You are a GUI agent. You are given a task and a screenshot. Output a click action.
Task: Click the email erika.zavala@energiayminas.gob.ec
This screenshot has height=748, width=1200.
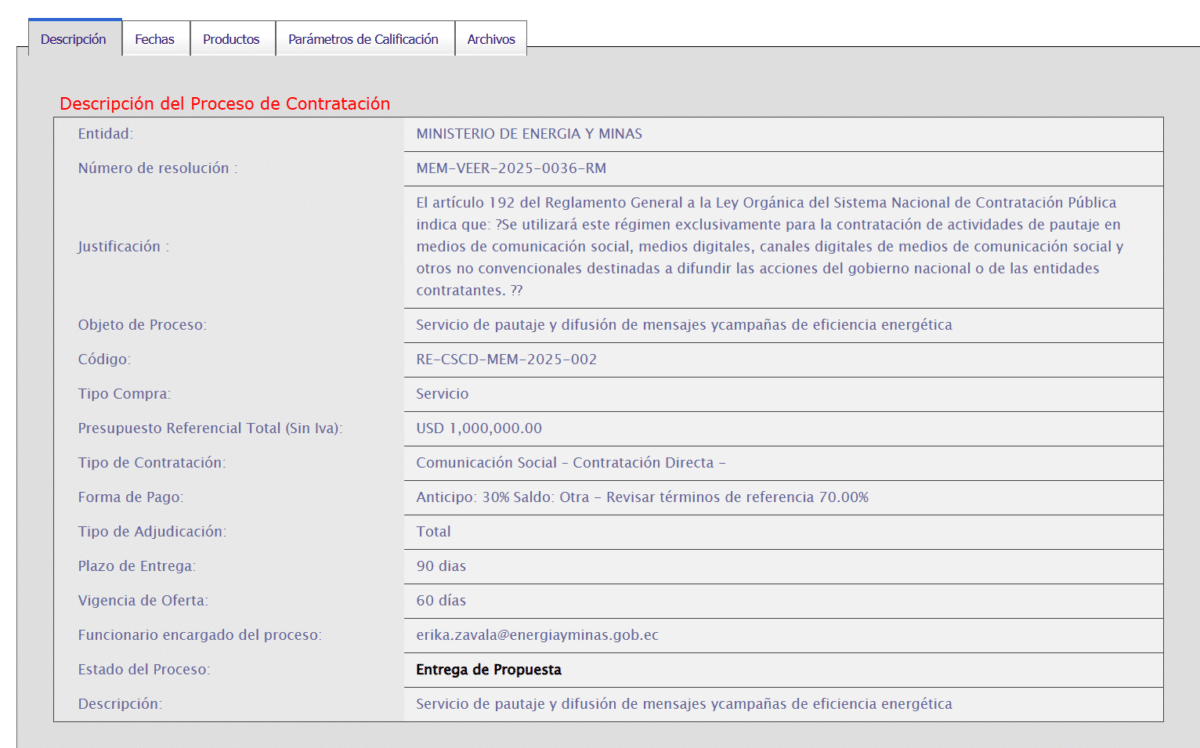pos(537,635)
